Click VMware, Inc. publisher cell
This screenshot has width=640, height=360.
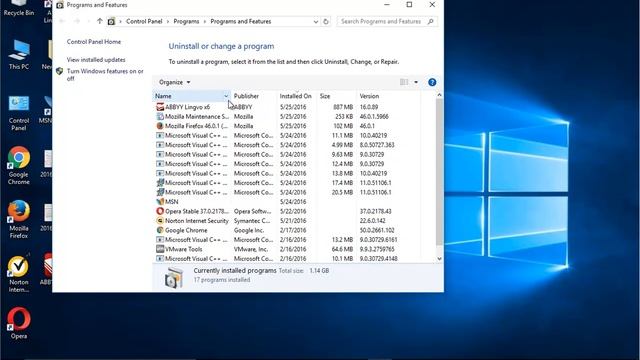[251, 249]
